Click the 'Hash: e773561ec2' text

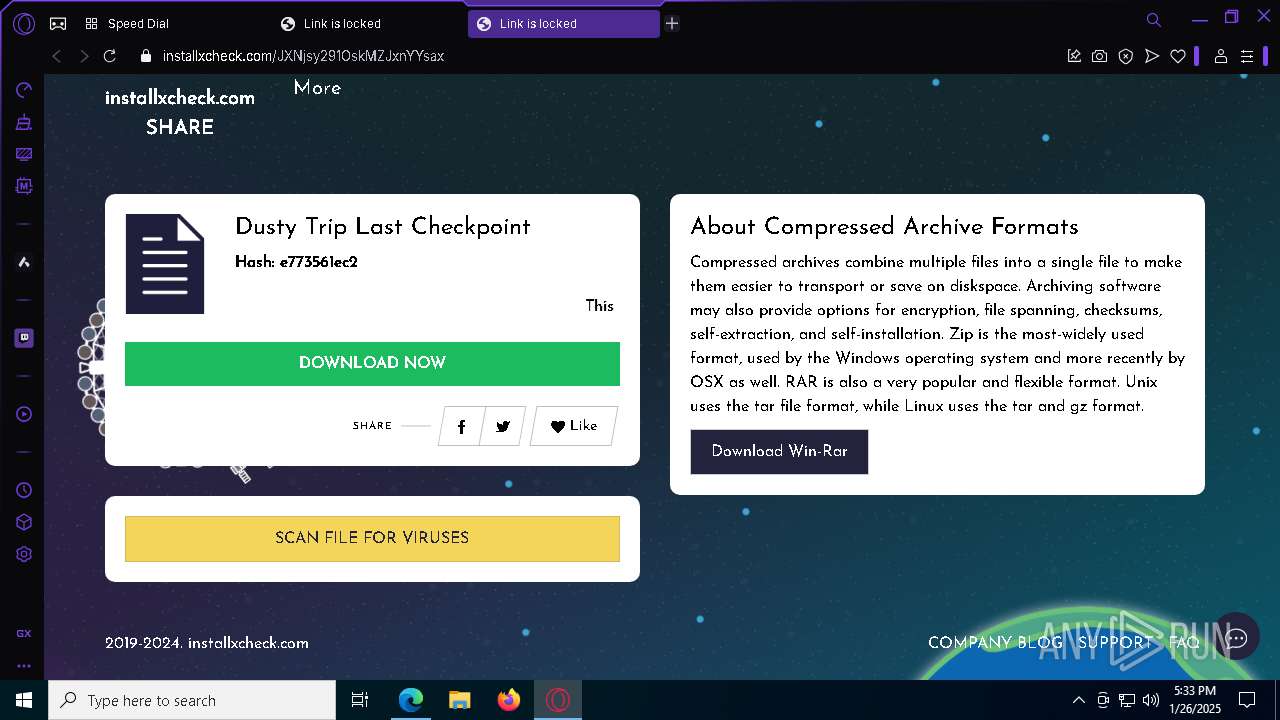pos(296,262)
